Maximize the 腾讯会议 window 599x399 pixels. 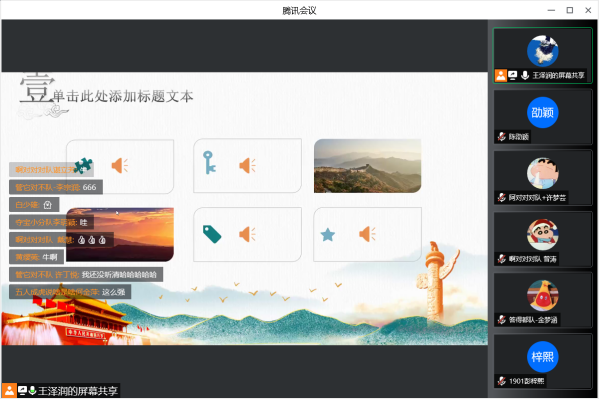570,10
